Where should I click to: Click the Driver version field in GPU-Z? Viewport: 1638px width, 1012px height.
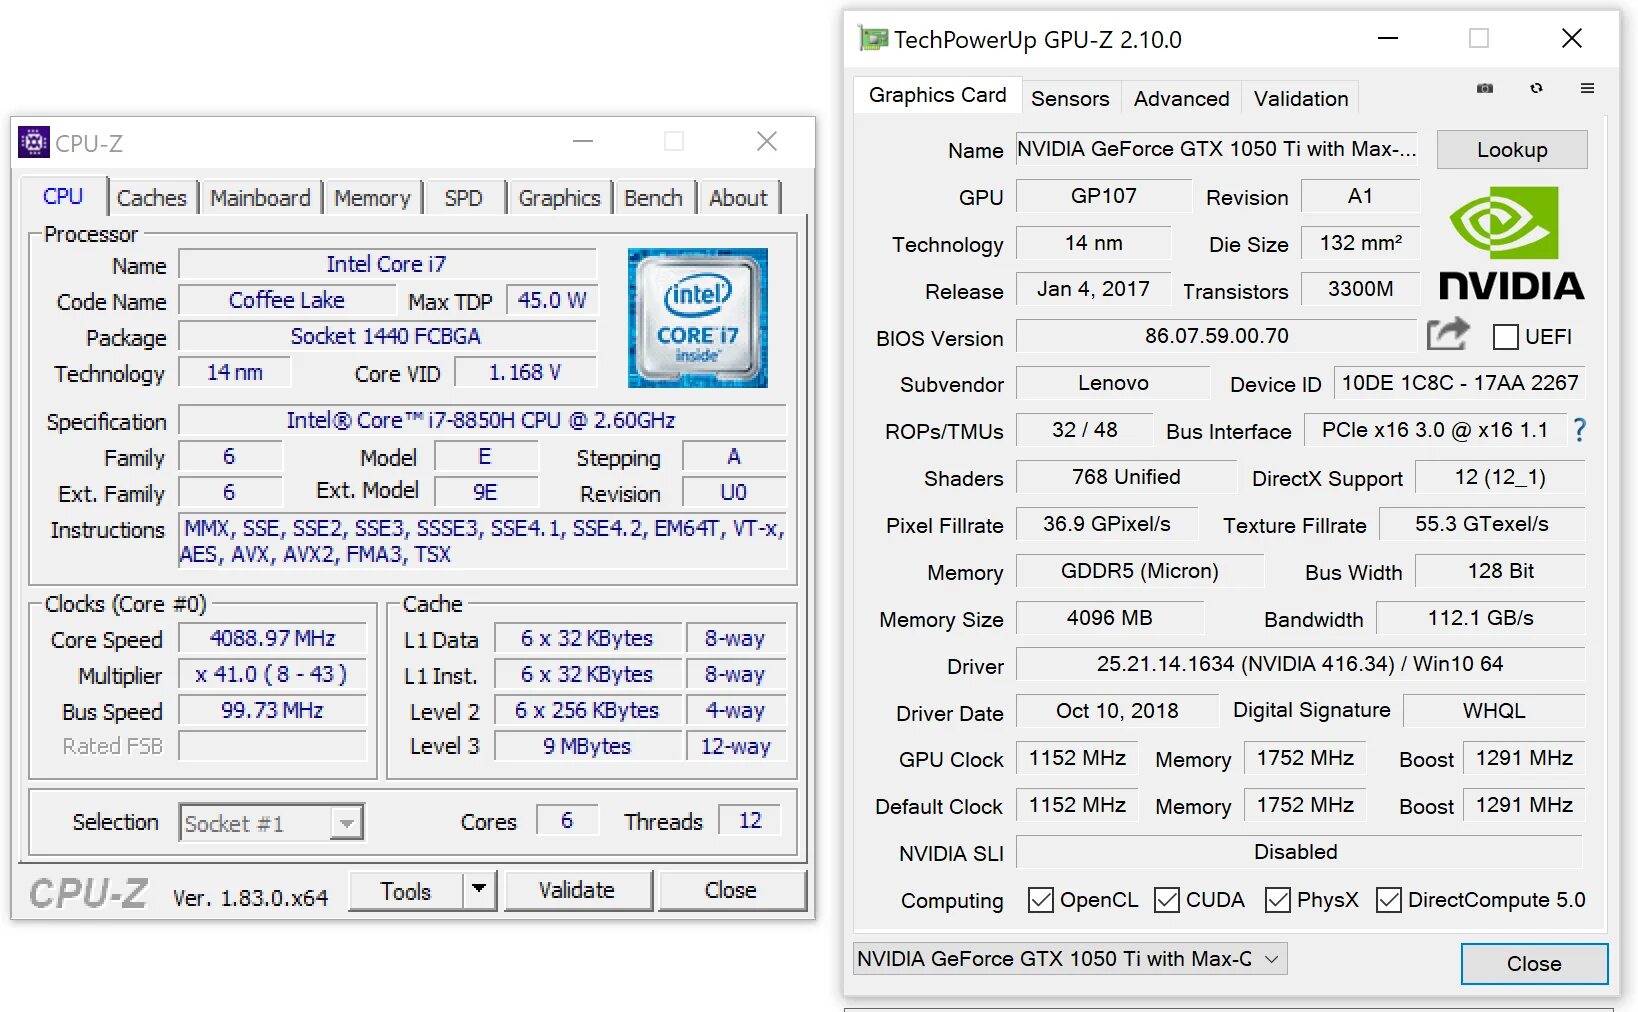click(x=1300, y=664)
